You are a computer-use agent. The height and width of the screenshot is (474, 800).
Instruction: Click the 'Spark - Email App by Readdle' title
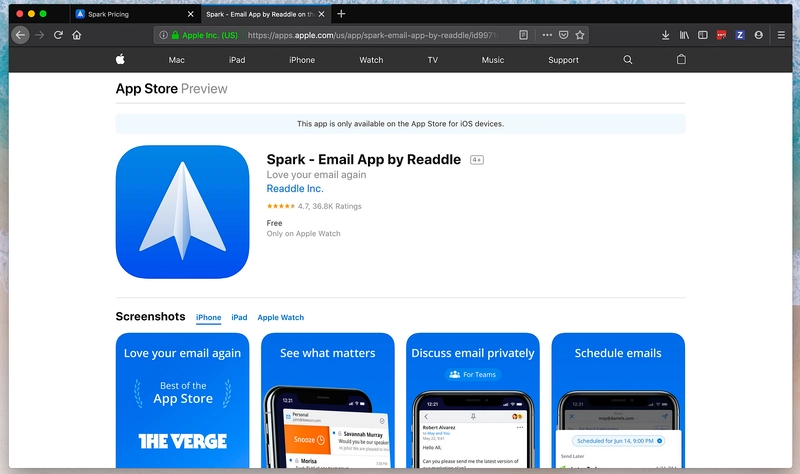point(364,160)
